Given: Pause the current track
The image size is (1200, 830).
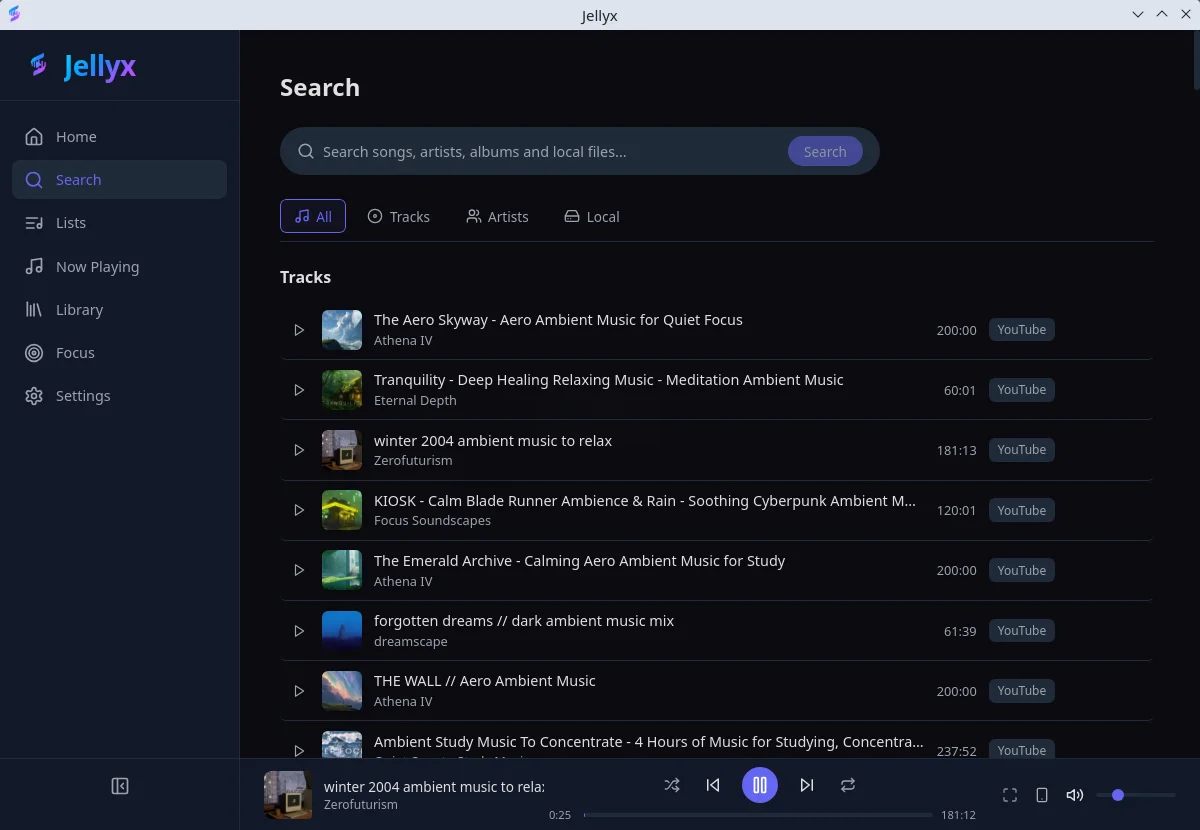Looking at the screenshot, I should click(x=760, y=785).
